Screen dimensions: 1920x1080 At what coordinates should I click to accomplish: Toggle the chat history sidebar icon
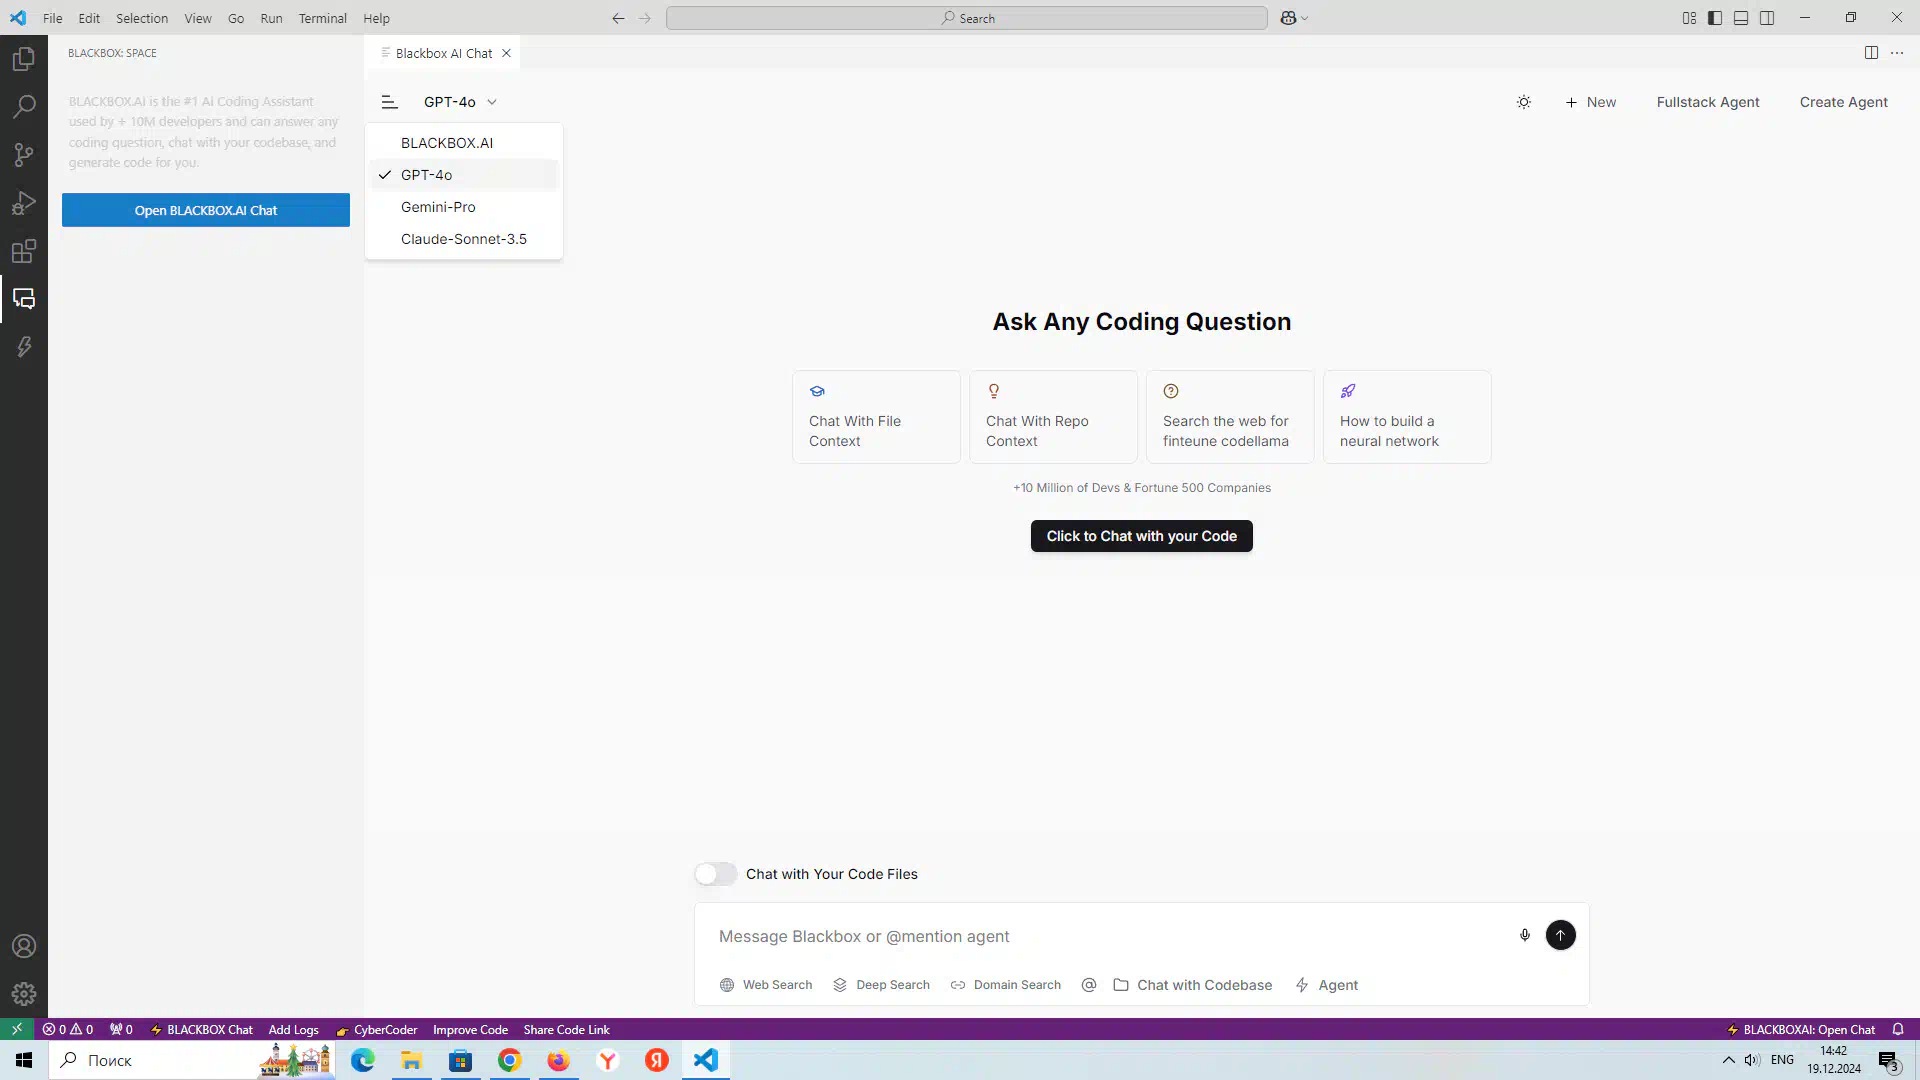click(390, 102)
